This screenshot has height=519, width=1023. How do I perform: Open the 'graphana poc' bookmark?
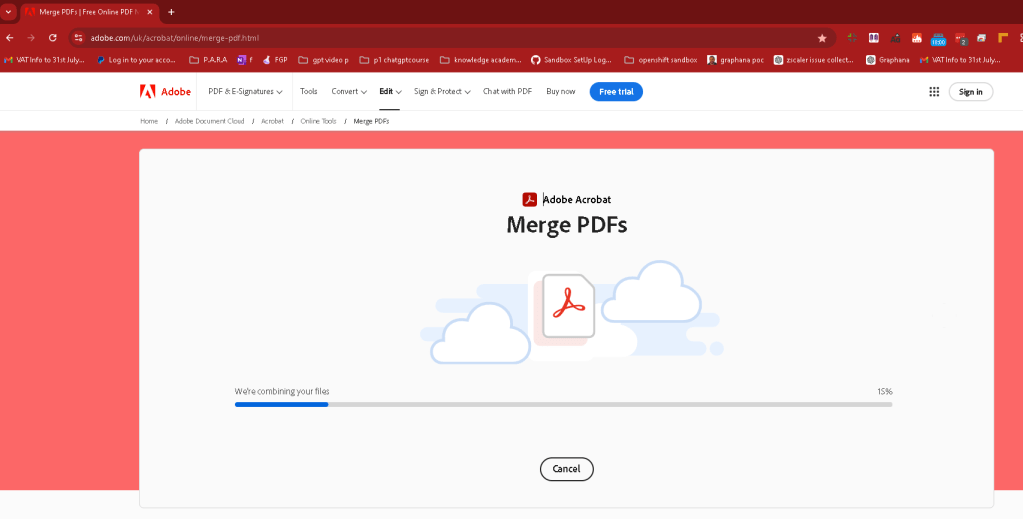(x=735, y=59)
